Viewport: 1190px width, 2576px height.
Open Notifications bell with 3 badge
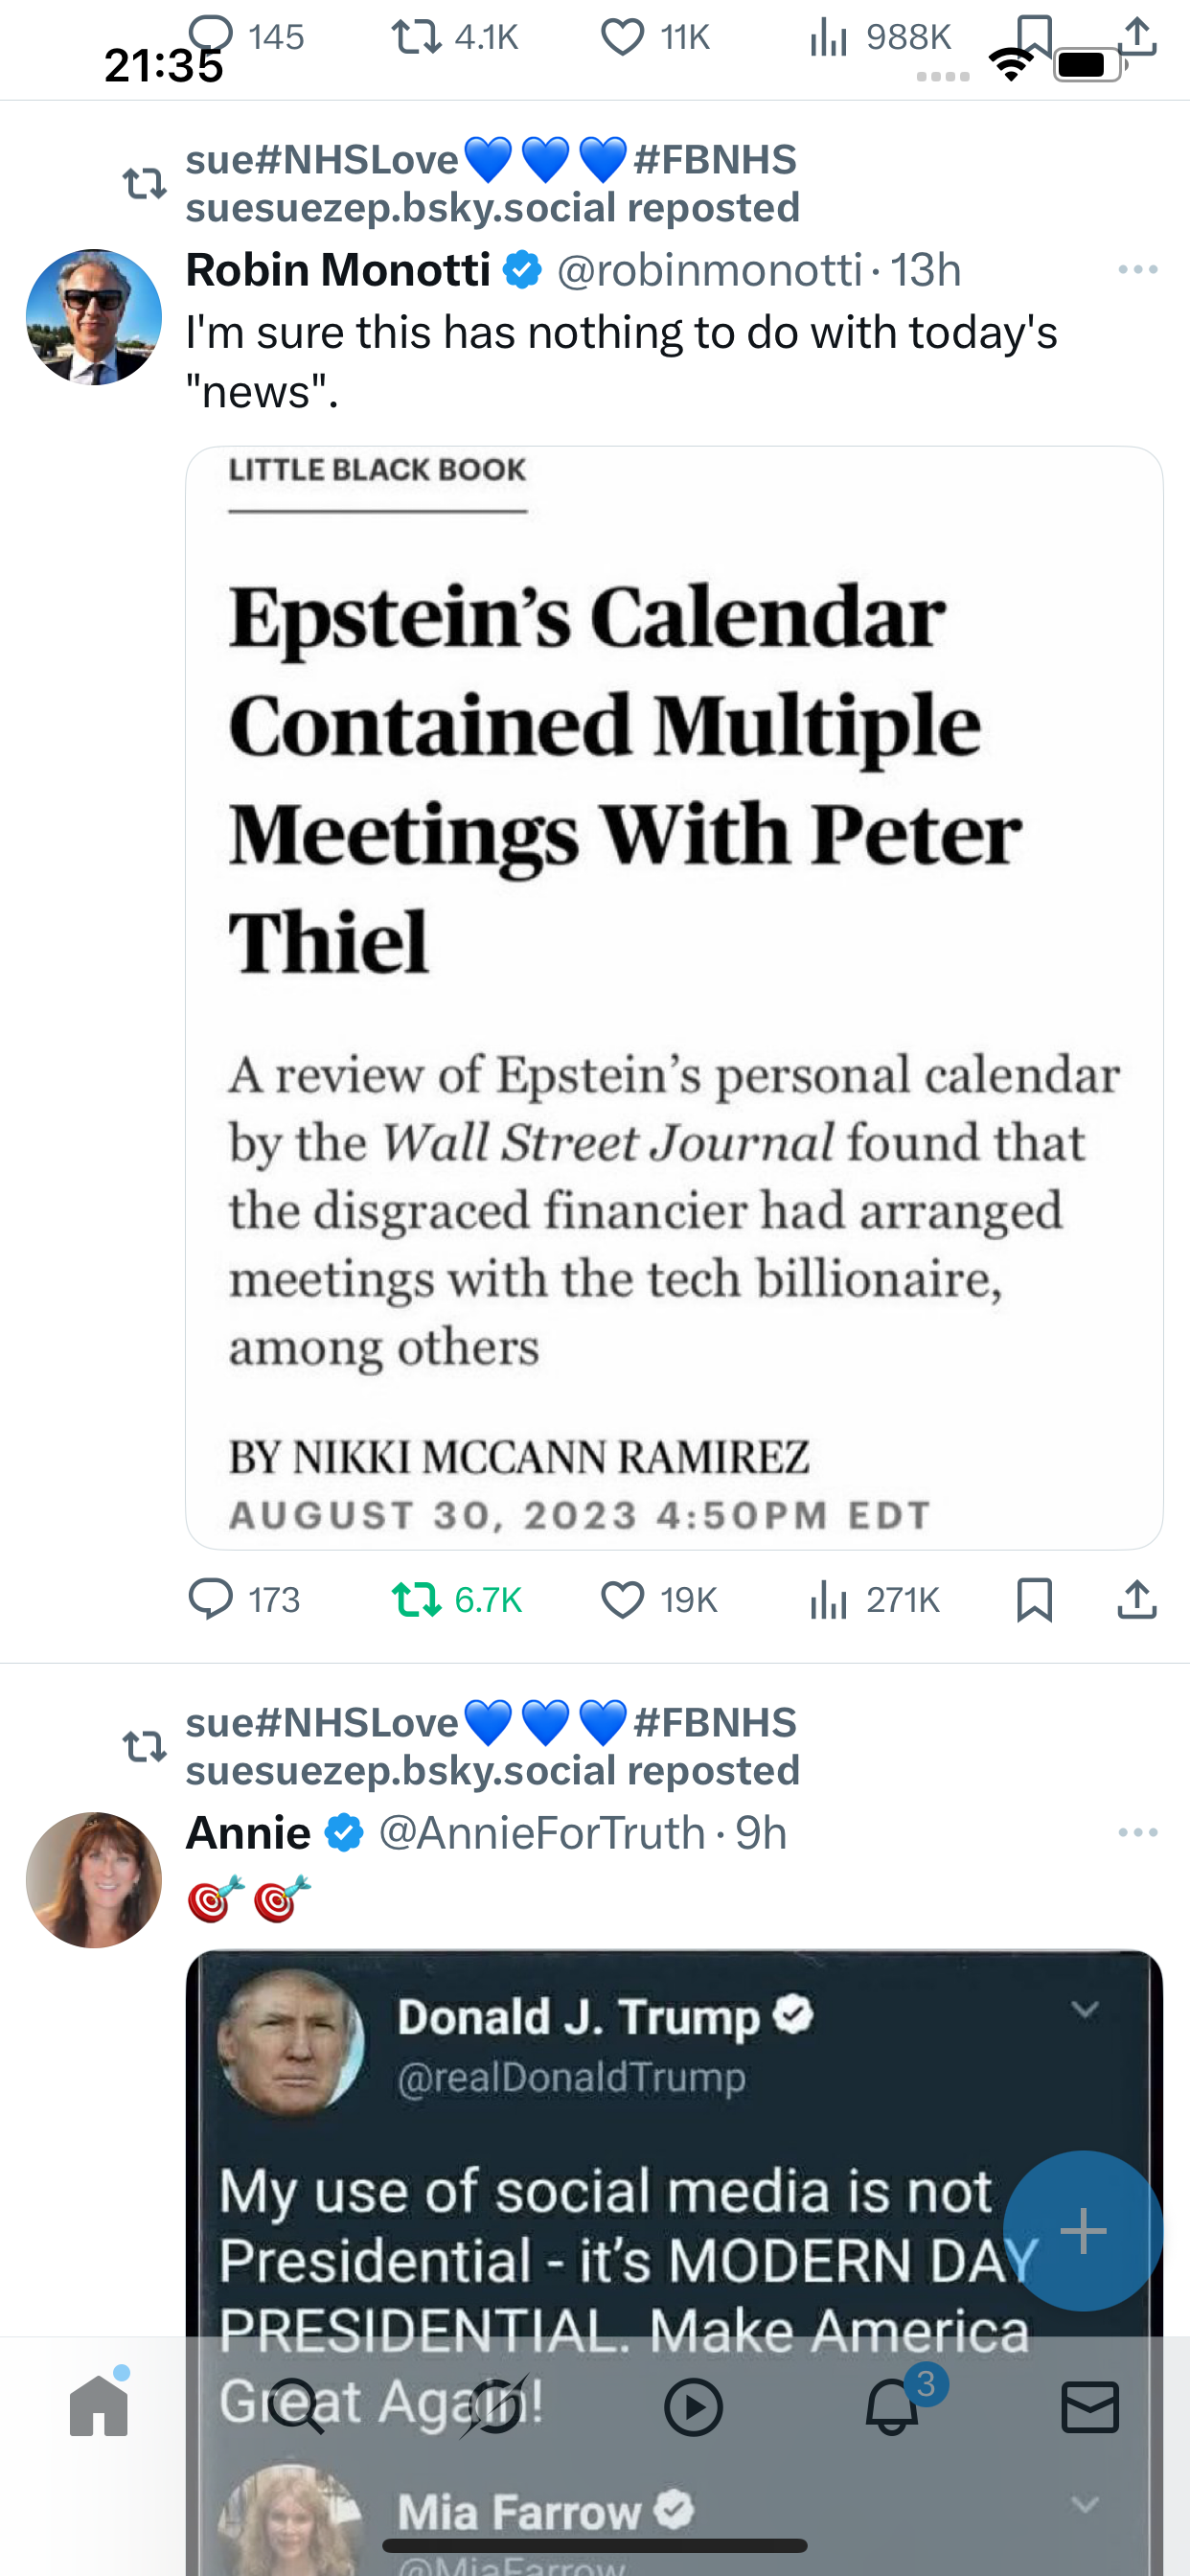tap(893, 2406)
